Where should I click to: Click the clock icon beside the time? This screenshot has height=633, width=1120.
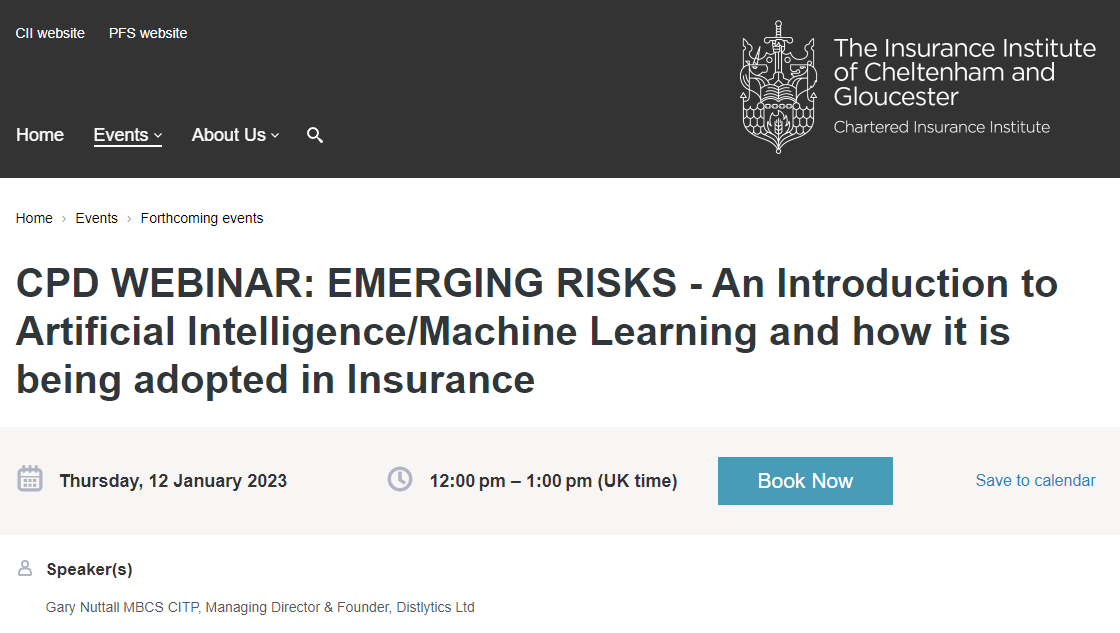click(x=400, y=479)
